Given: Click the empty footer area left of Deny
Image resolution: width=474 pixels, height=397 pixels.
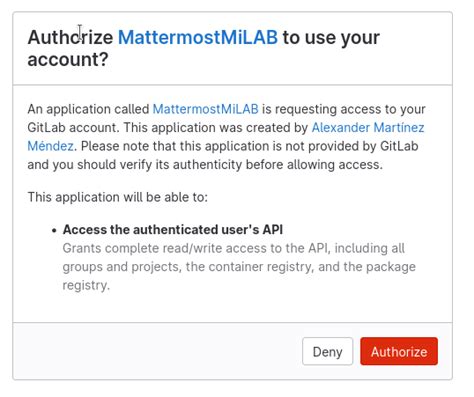Looking at the screenshot, I should tap(157, 351).
